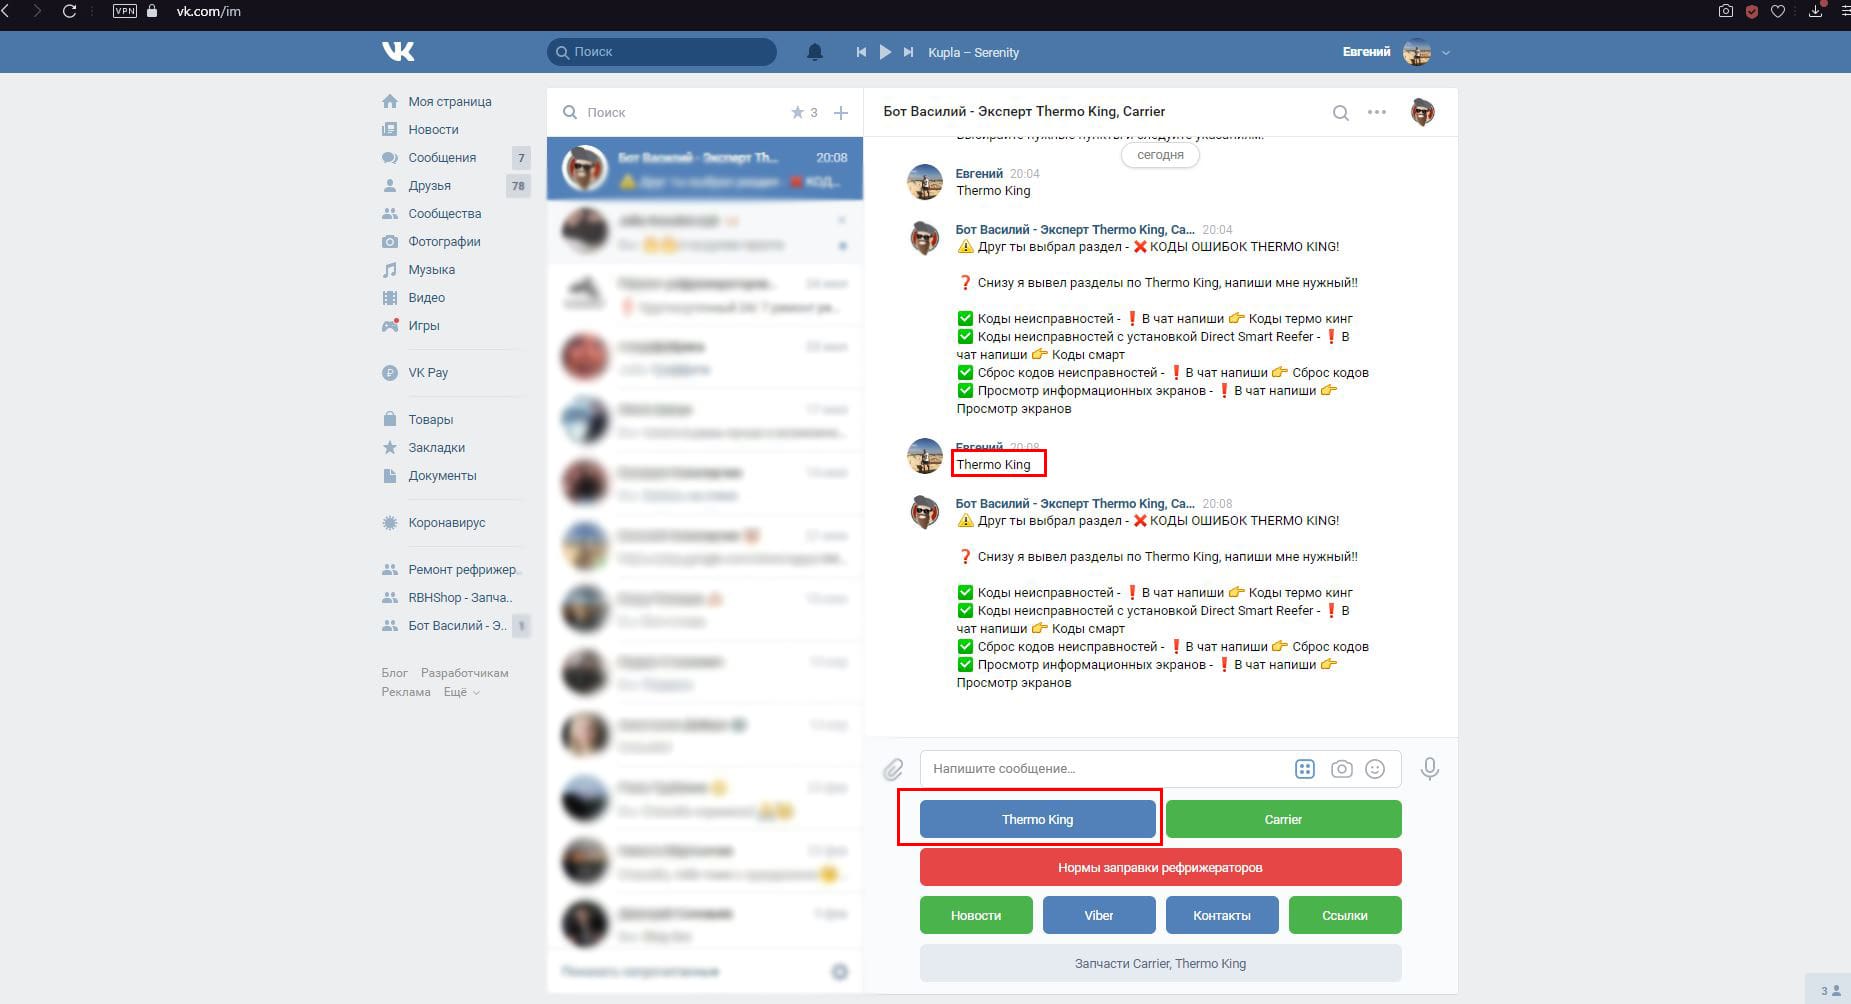1851x1004 pixels.
Task: Click the Реклама footer link
Action: [x=406, y=692]
